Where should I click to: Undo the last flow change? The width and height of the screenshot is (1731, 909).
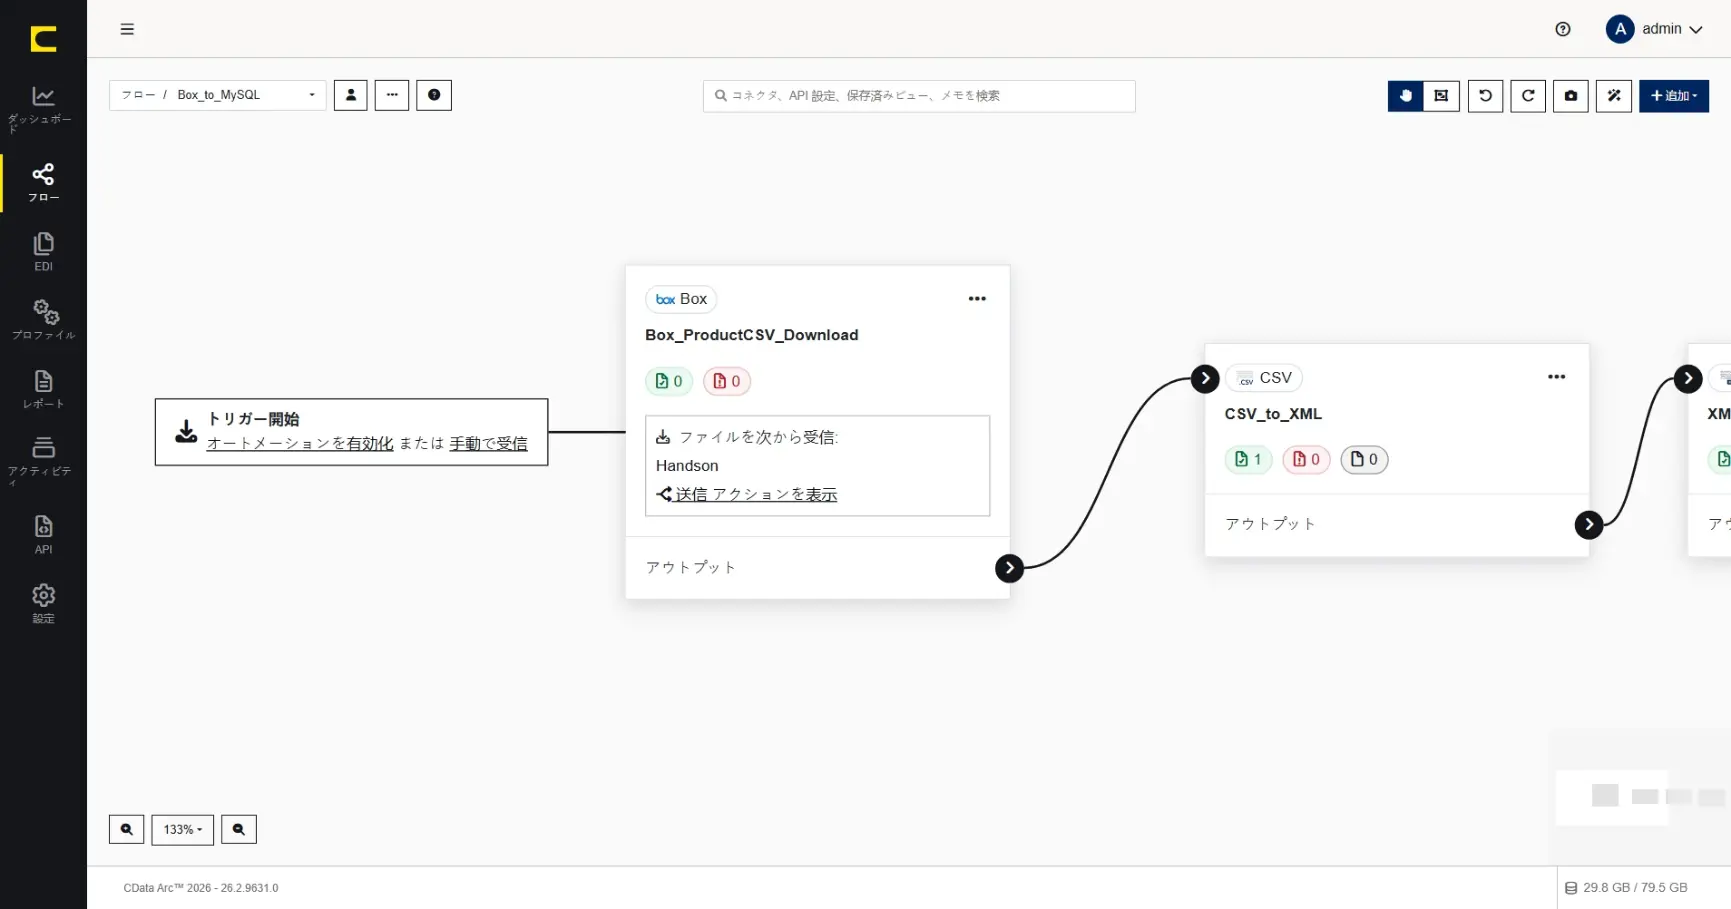pos(1485,96)
